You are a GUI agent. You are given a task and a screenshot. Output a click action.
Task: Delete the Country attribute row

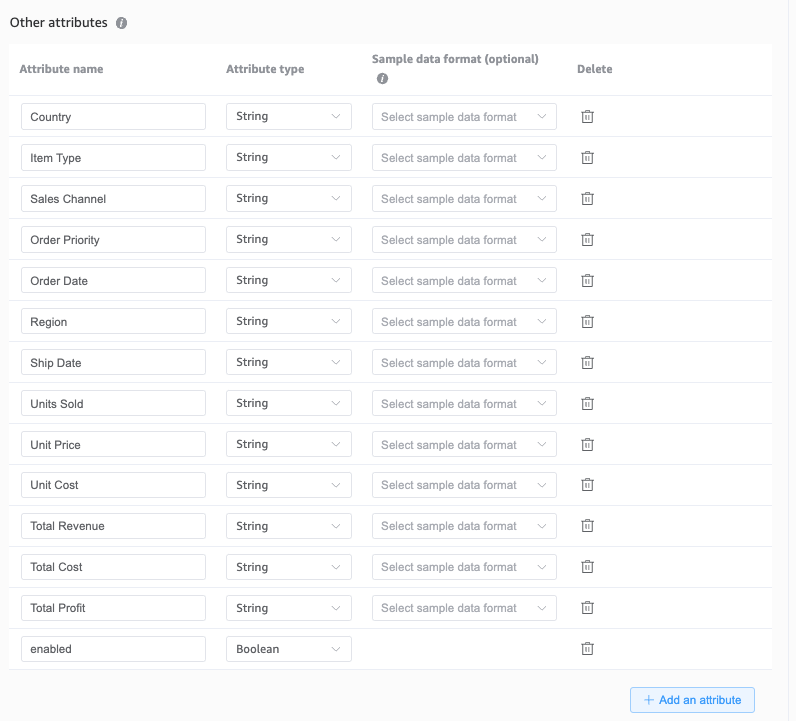point(588,117)
